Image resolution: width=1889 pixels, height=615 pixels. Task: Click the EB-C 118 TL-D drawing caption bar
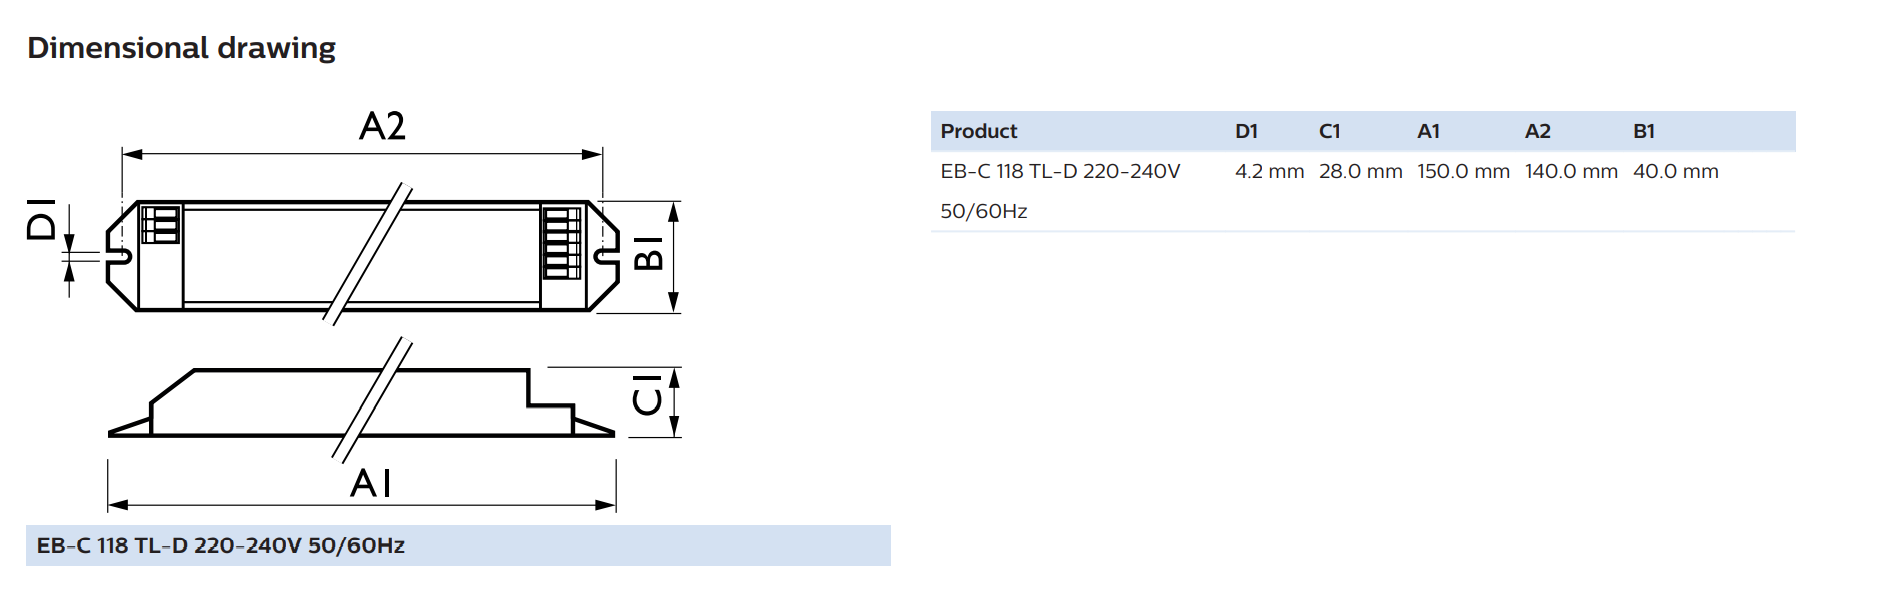[x=458, y=545]
